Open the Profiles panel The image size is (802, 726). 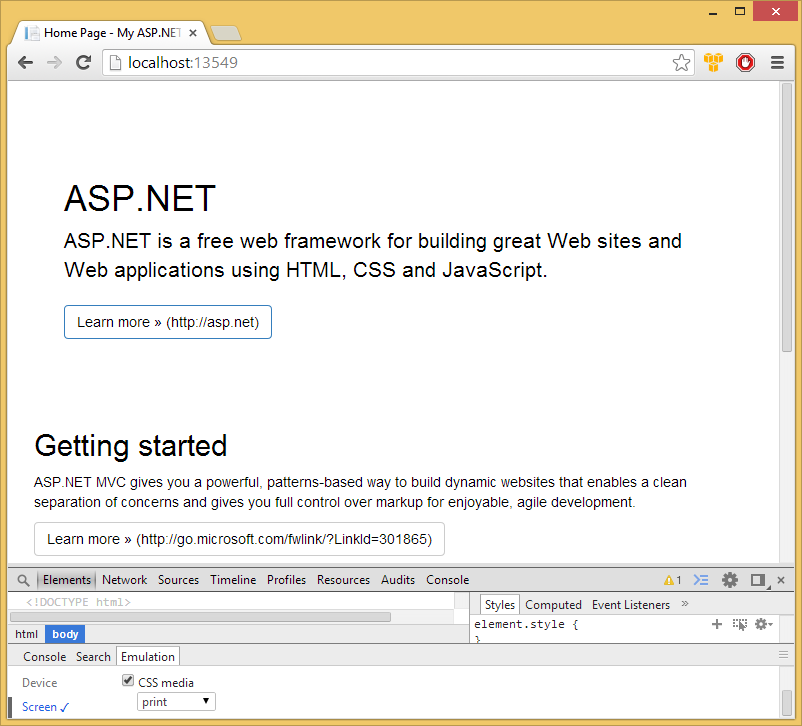pyautogui.click(x=286, y=580)
